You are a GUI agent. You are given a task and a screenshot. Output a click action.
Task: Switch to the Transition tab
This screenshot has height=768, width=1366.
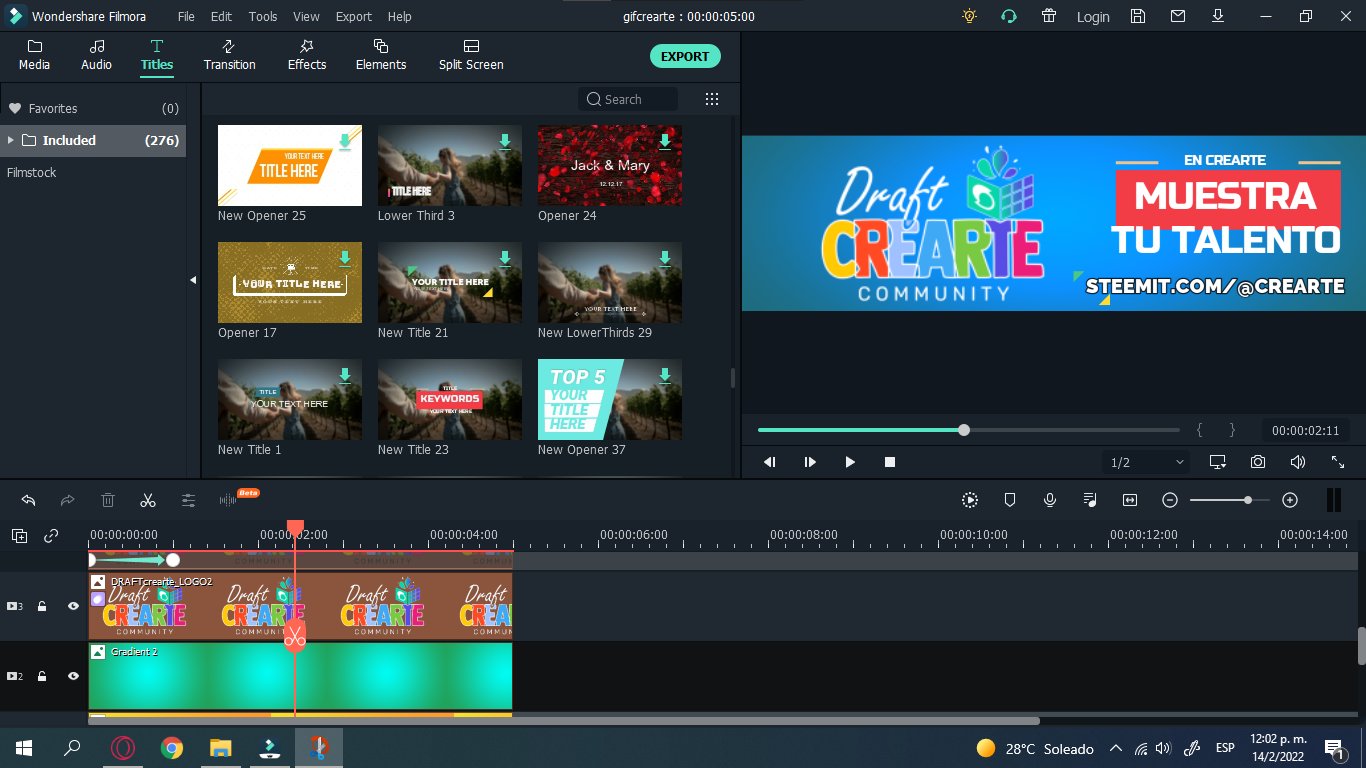pyautogui.click(x=229, y=56)
